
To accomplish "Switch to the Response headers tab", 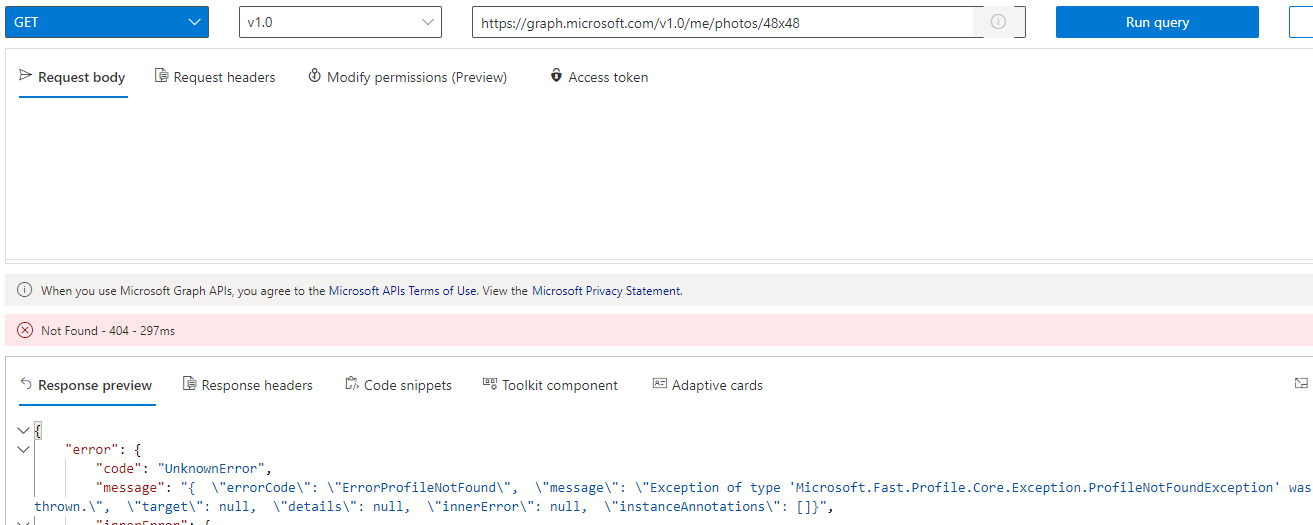I will point(248,385).
